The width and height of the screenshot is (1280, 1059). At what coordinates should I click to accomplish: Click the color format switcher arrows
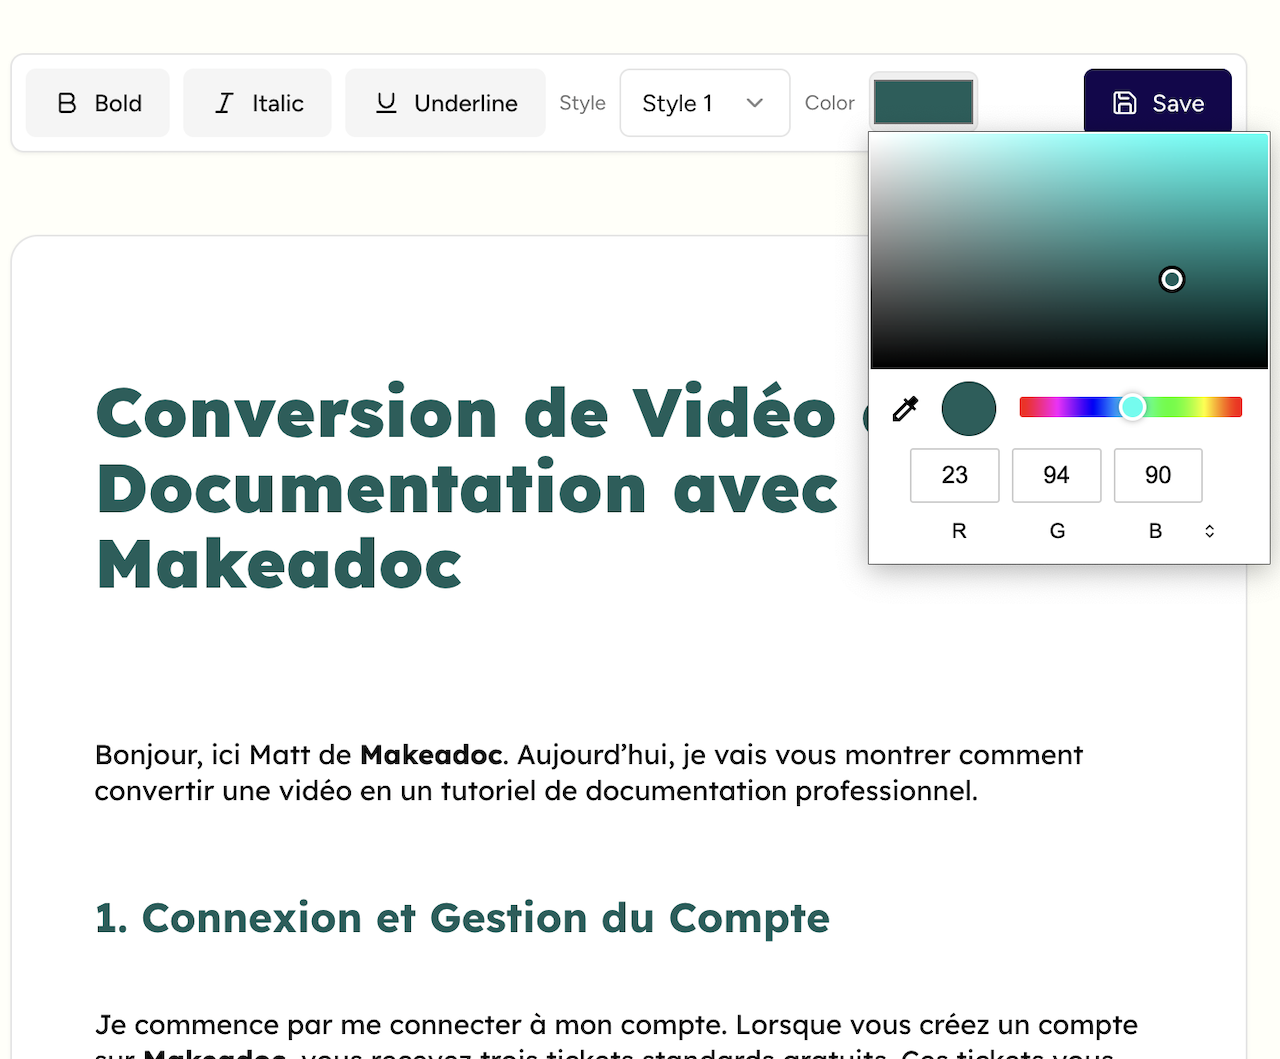click(x=1209, y=531)
